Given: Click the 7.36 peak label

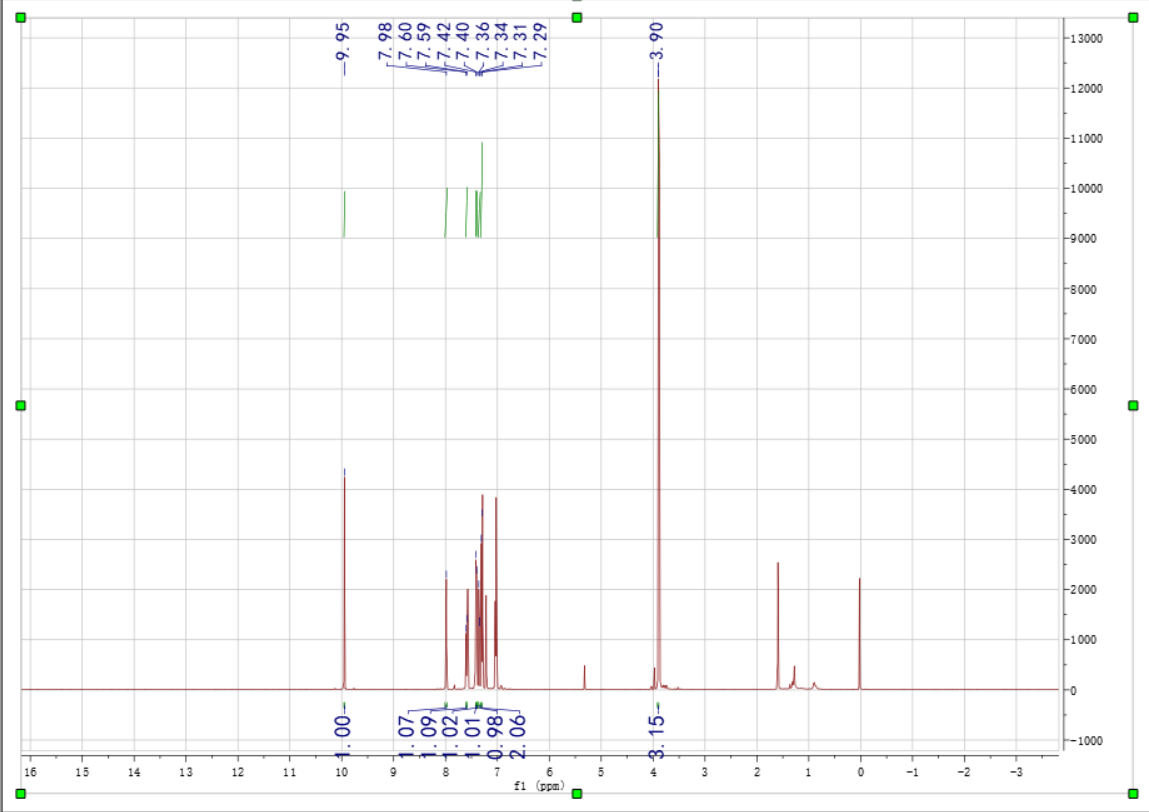Looking at the screenshot, I should tap(481, 41).
